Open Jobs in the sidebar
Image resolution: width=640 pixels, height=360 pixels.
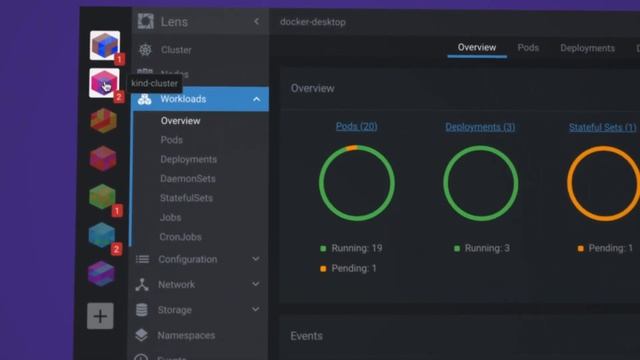pyautogui.click(x=170, y=217)
